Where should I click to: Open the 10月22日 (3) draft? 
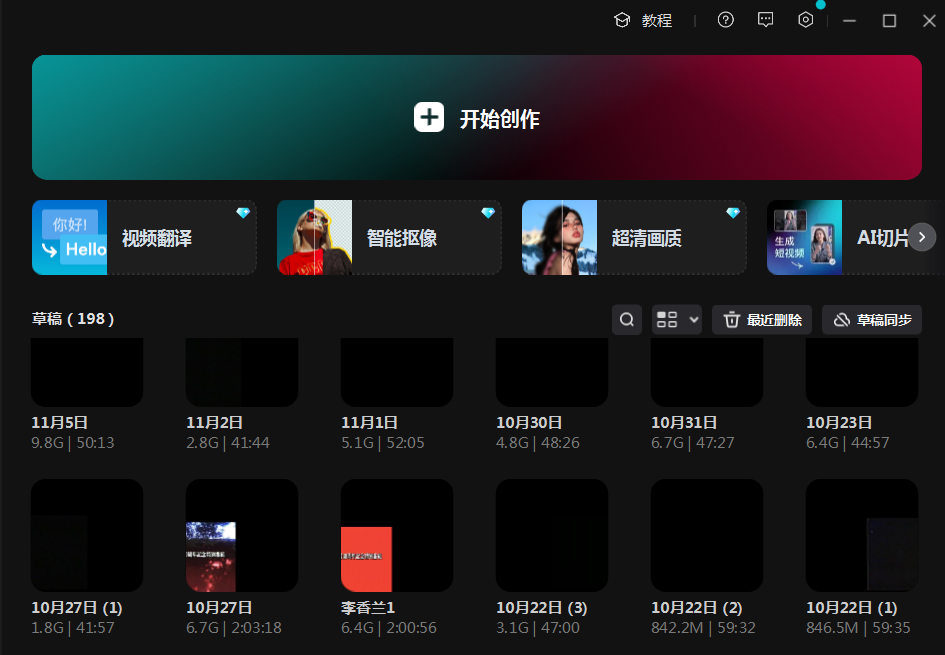551,536
